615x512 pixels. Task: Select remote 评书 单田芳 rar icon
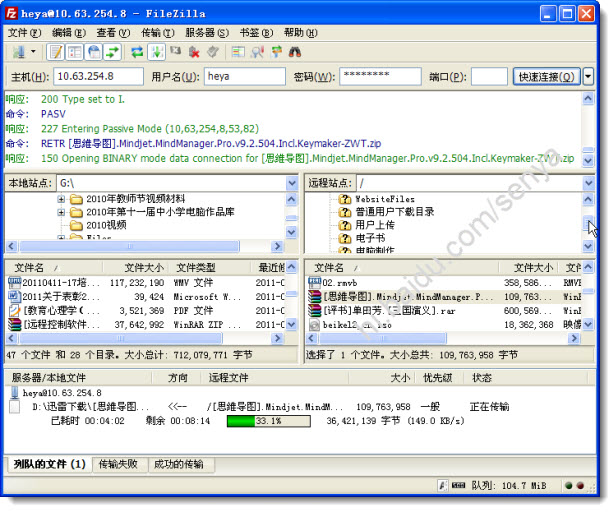[x=315, y=311]
